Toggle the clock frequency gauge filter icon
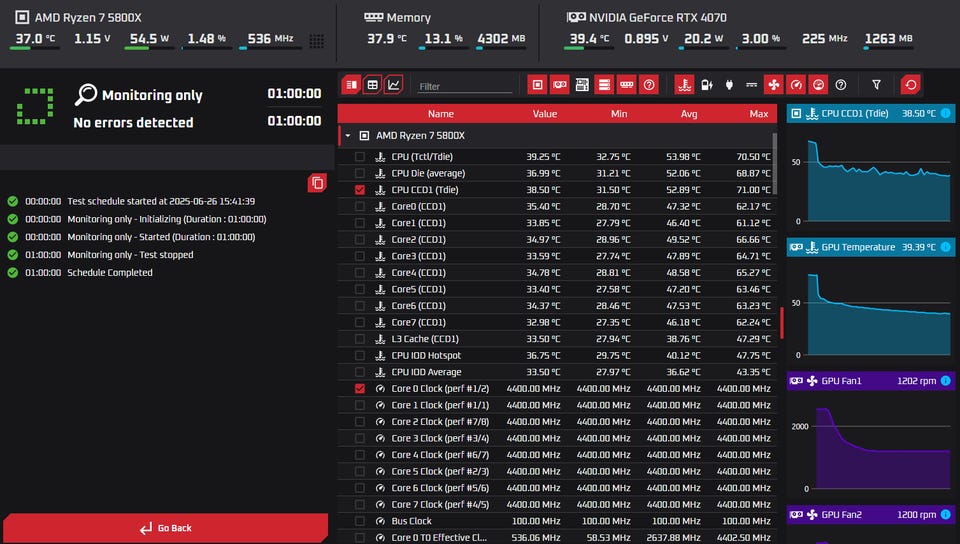This screenshot has height=544, width=960. 796,85
